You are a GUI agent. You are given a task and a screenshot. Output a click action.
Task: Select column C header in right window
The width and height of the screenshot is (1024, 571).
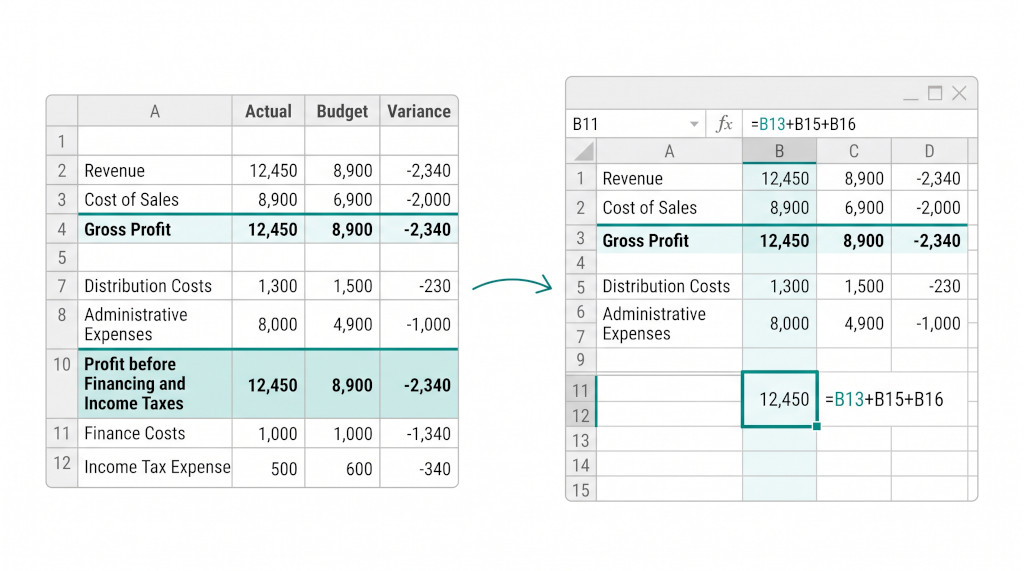click(x=854, y=152)
